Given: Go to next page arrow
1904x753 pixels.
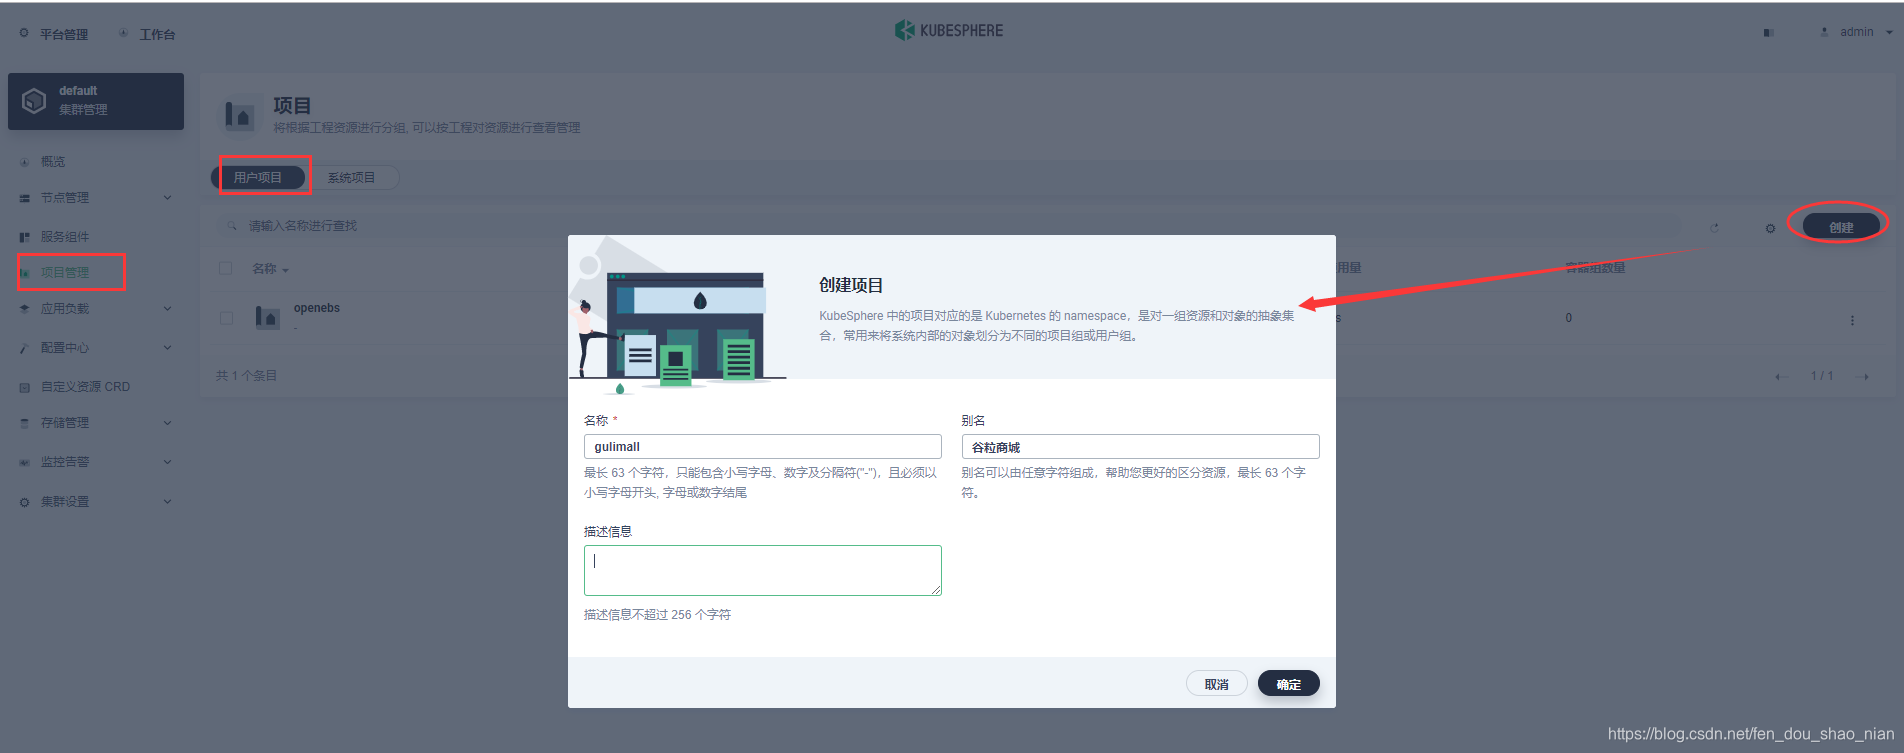Looking at the screenshot, I should (x=1864, y=377).
